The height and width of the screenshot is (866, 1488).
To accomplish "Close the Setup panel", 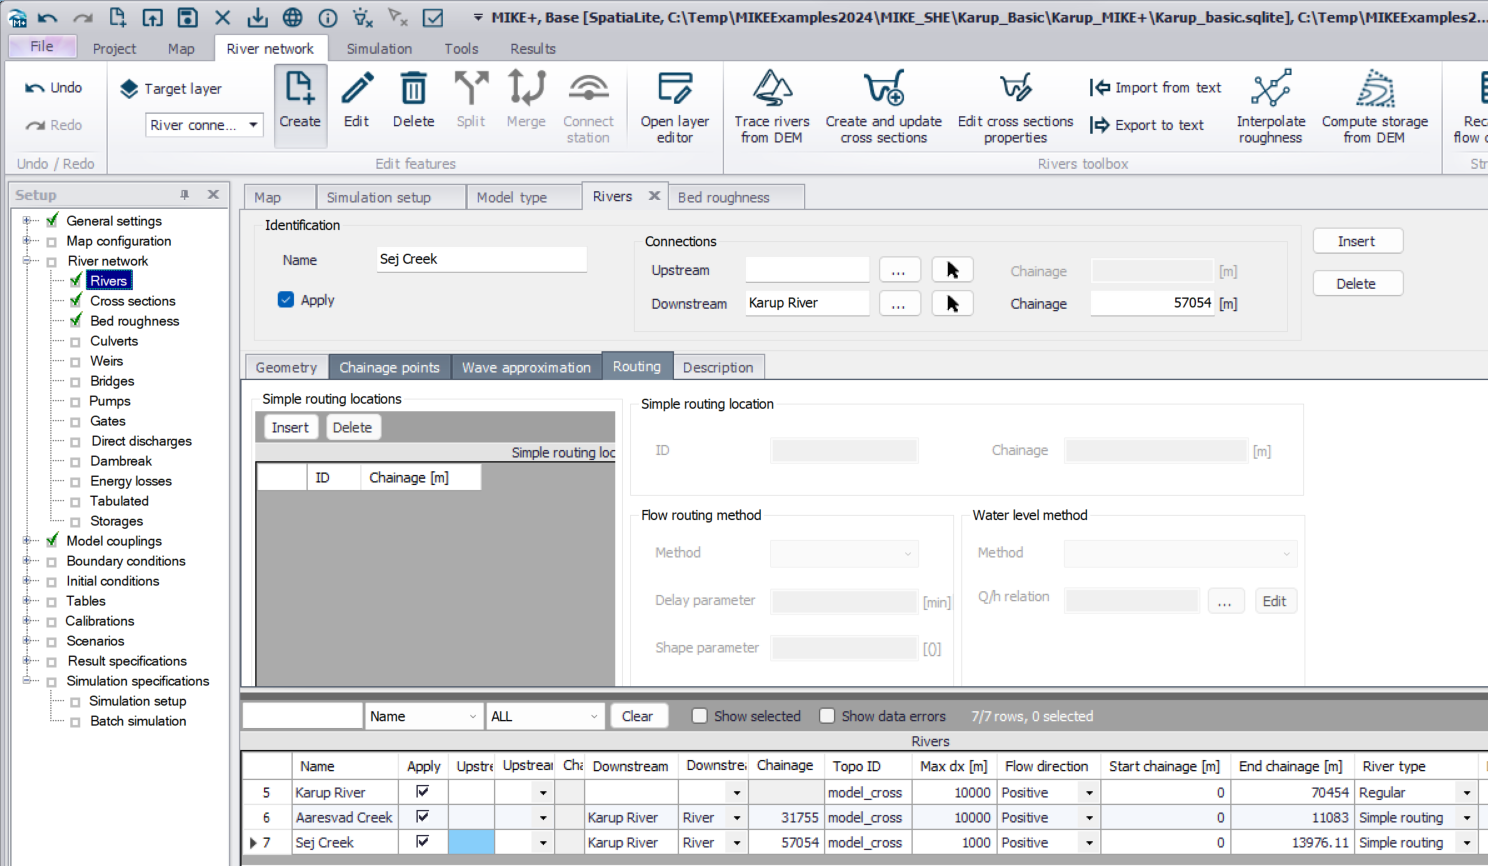I will [x=213, y=195].
